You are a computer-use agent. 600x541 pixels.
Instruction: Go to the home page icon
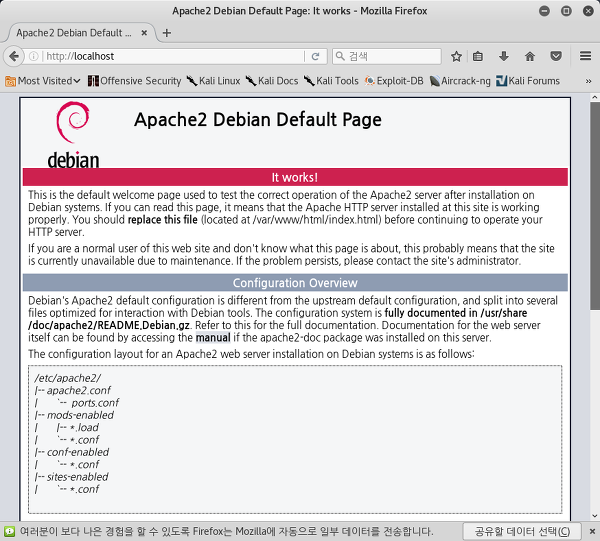tap(530, 57)
